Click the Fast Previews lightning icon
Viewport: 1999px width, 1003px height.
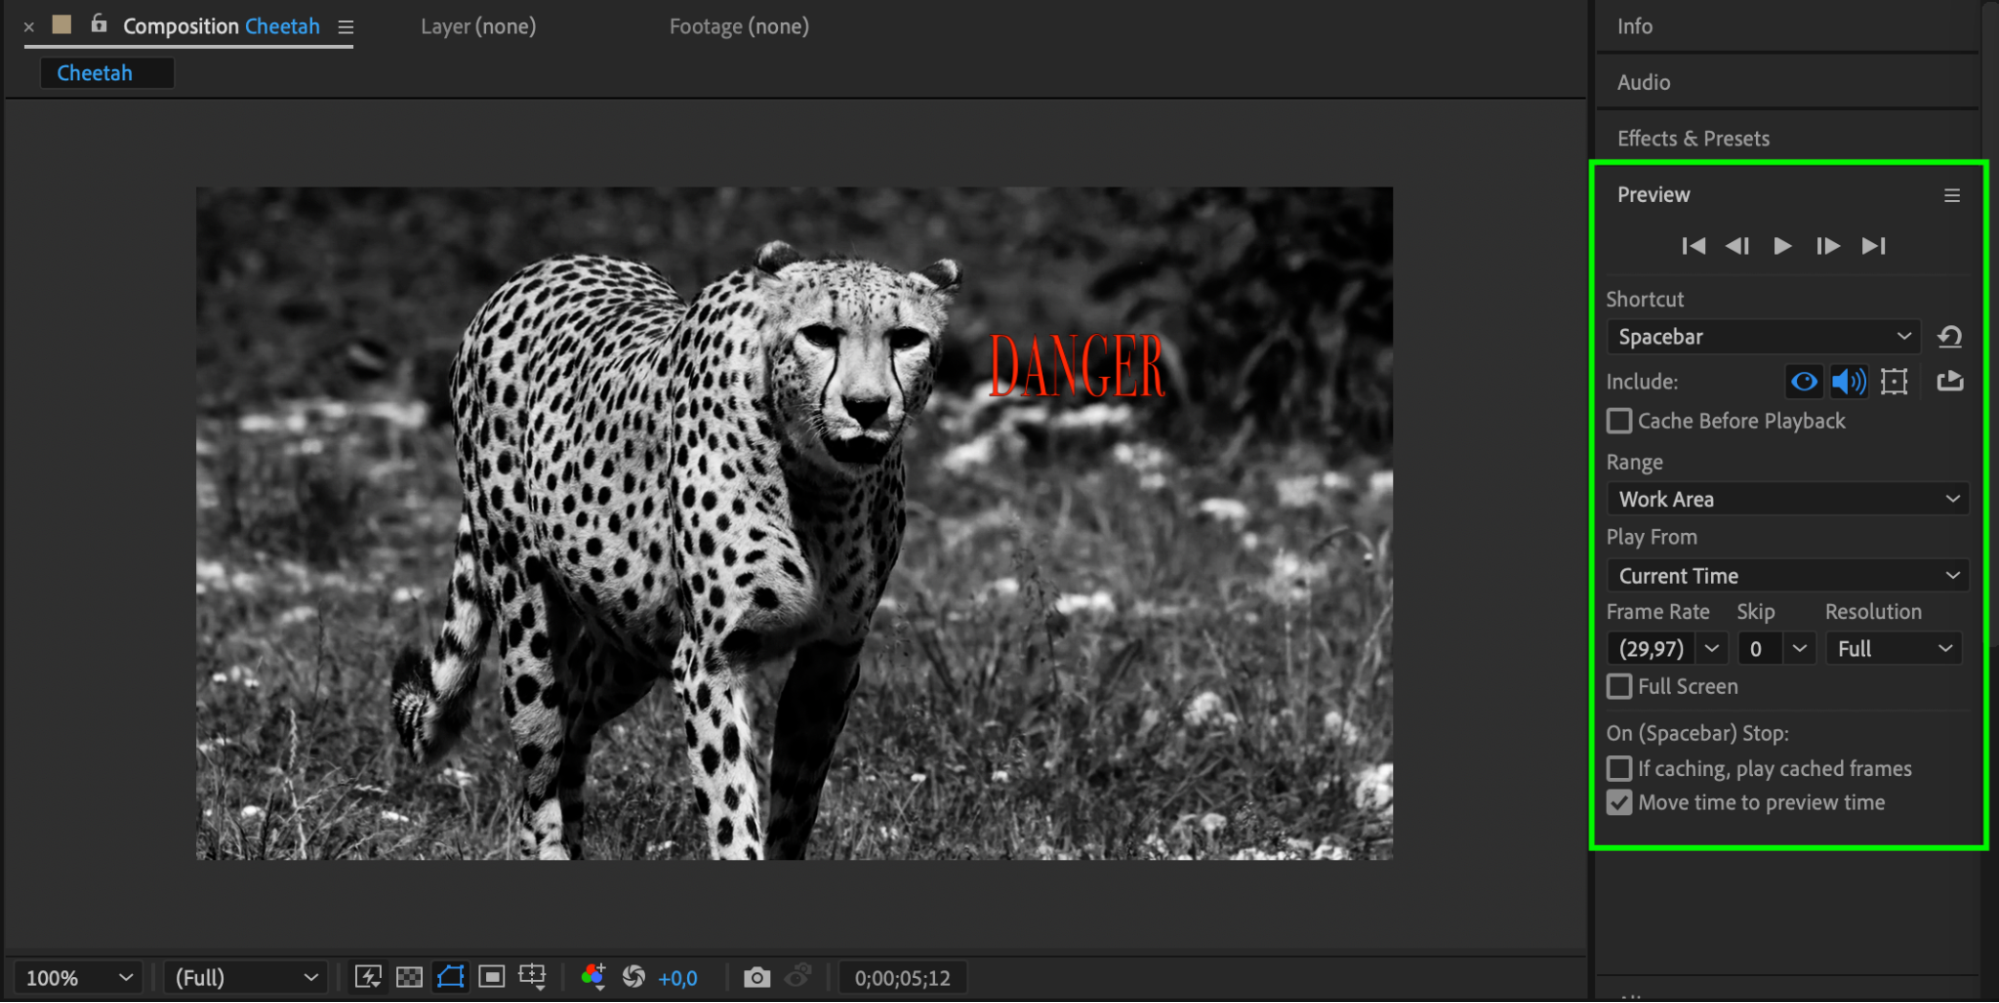368,977
